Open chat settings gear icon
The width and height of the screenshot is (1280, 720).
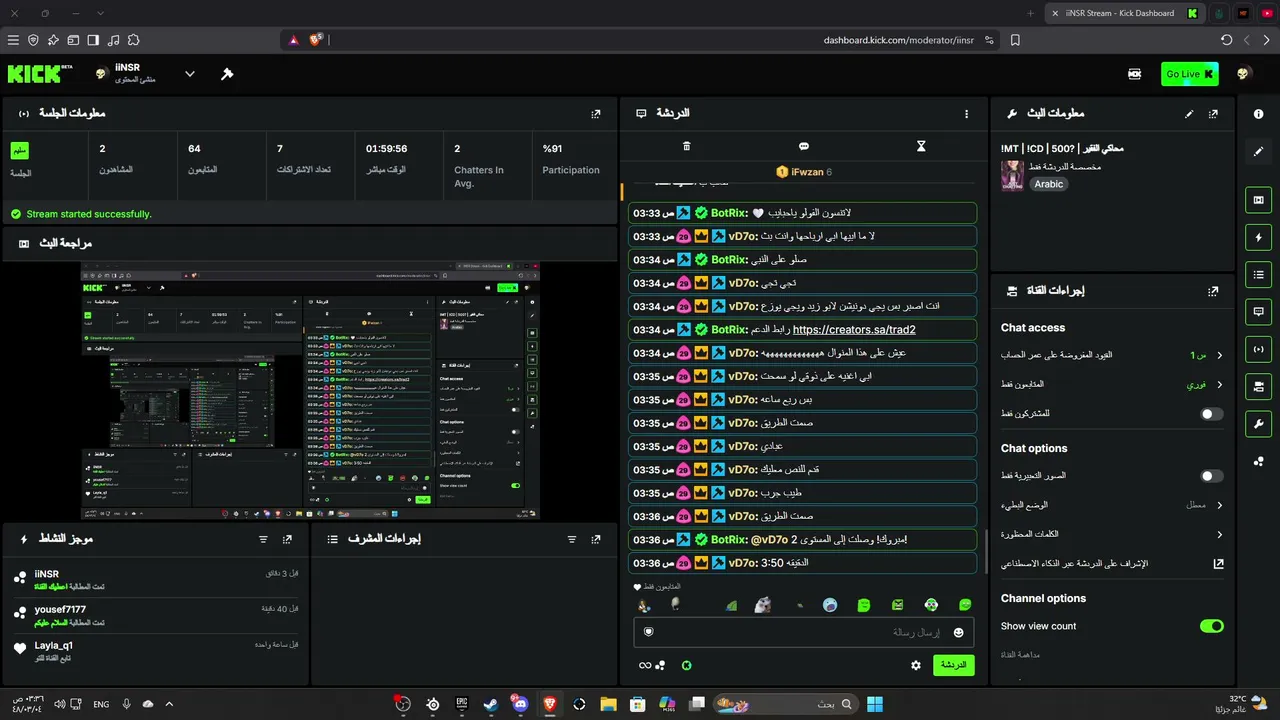point(915,665)
